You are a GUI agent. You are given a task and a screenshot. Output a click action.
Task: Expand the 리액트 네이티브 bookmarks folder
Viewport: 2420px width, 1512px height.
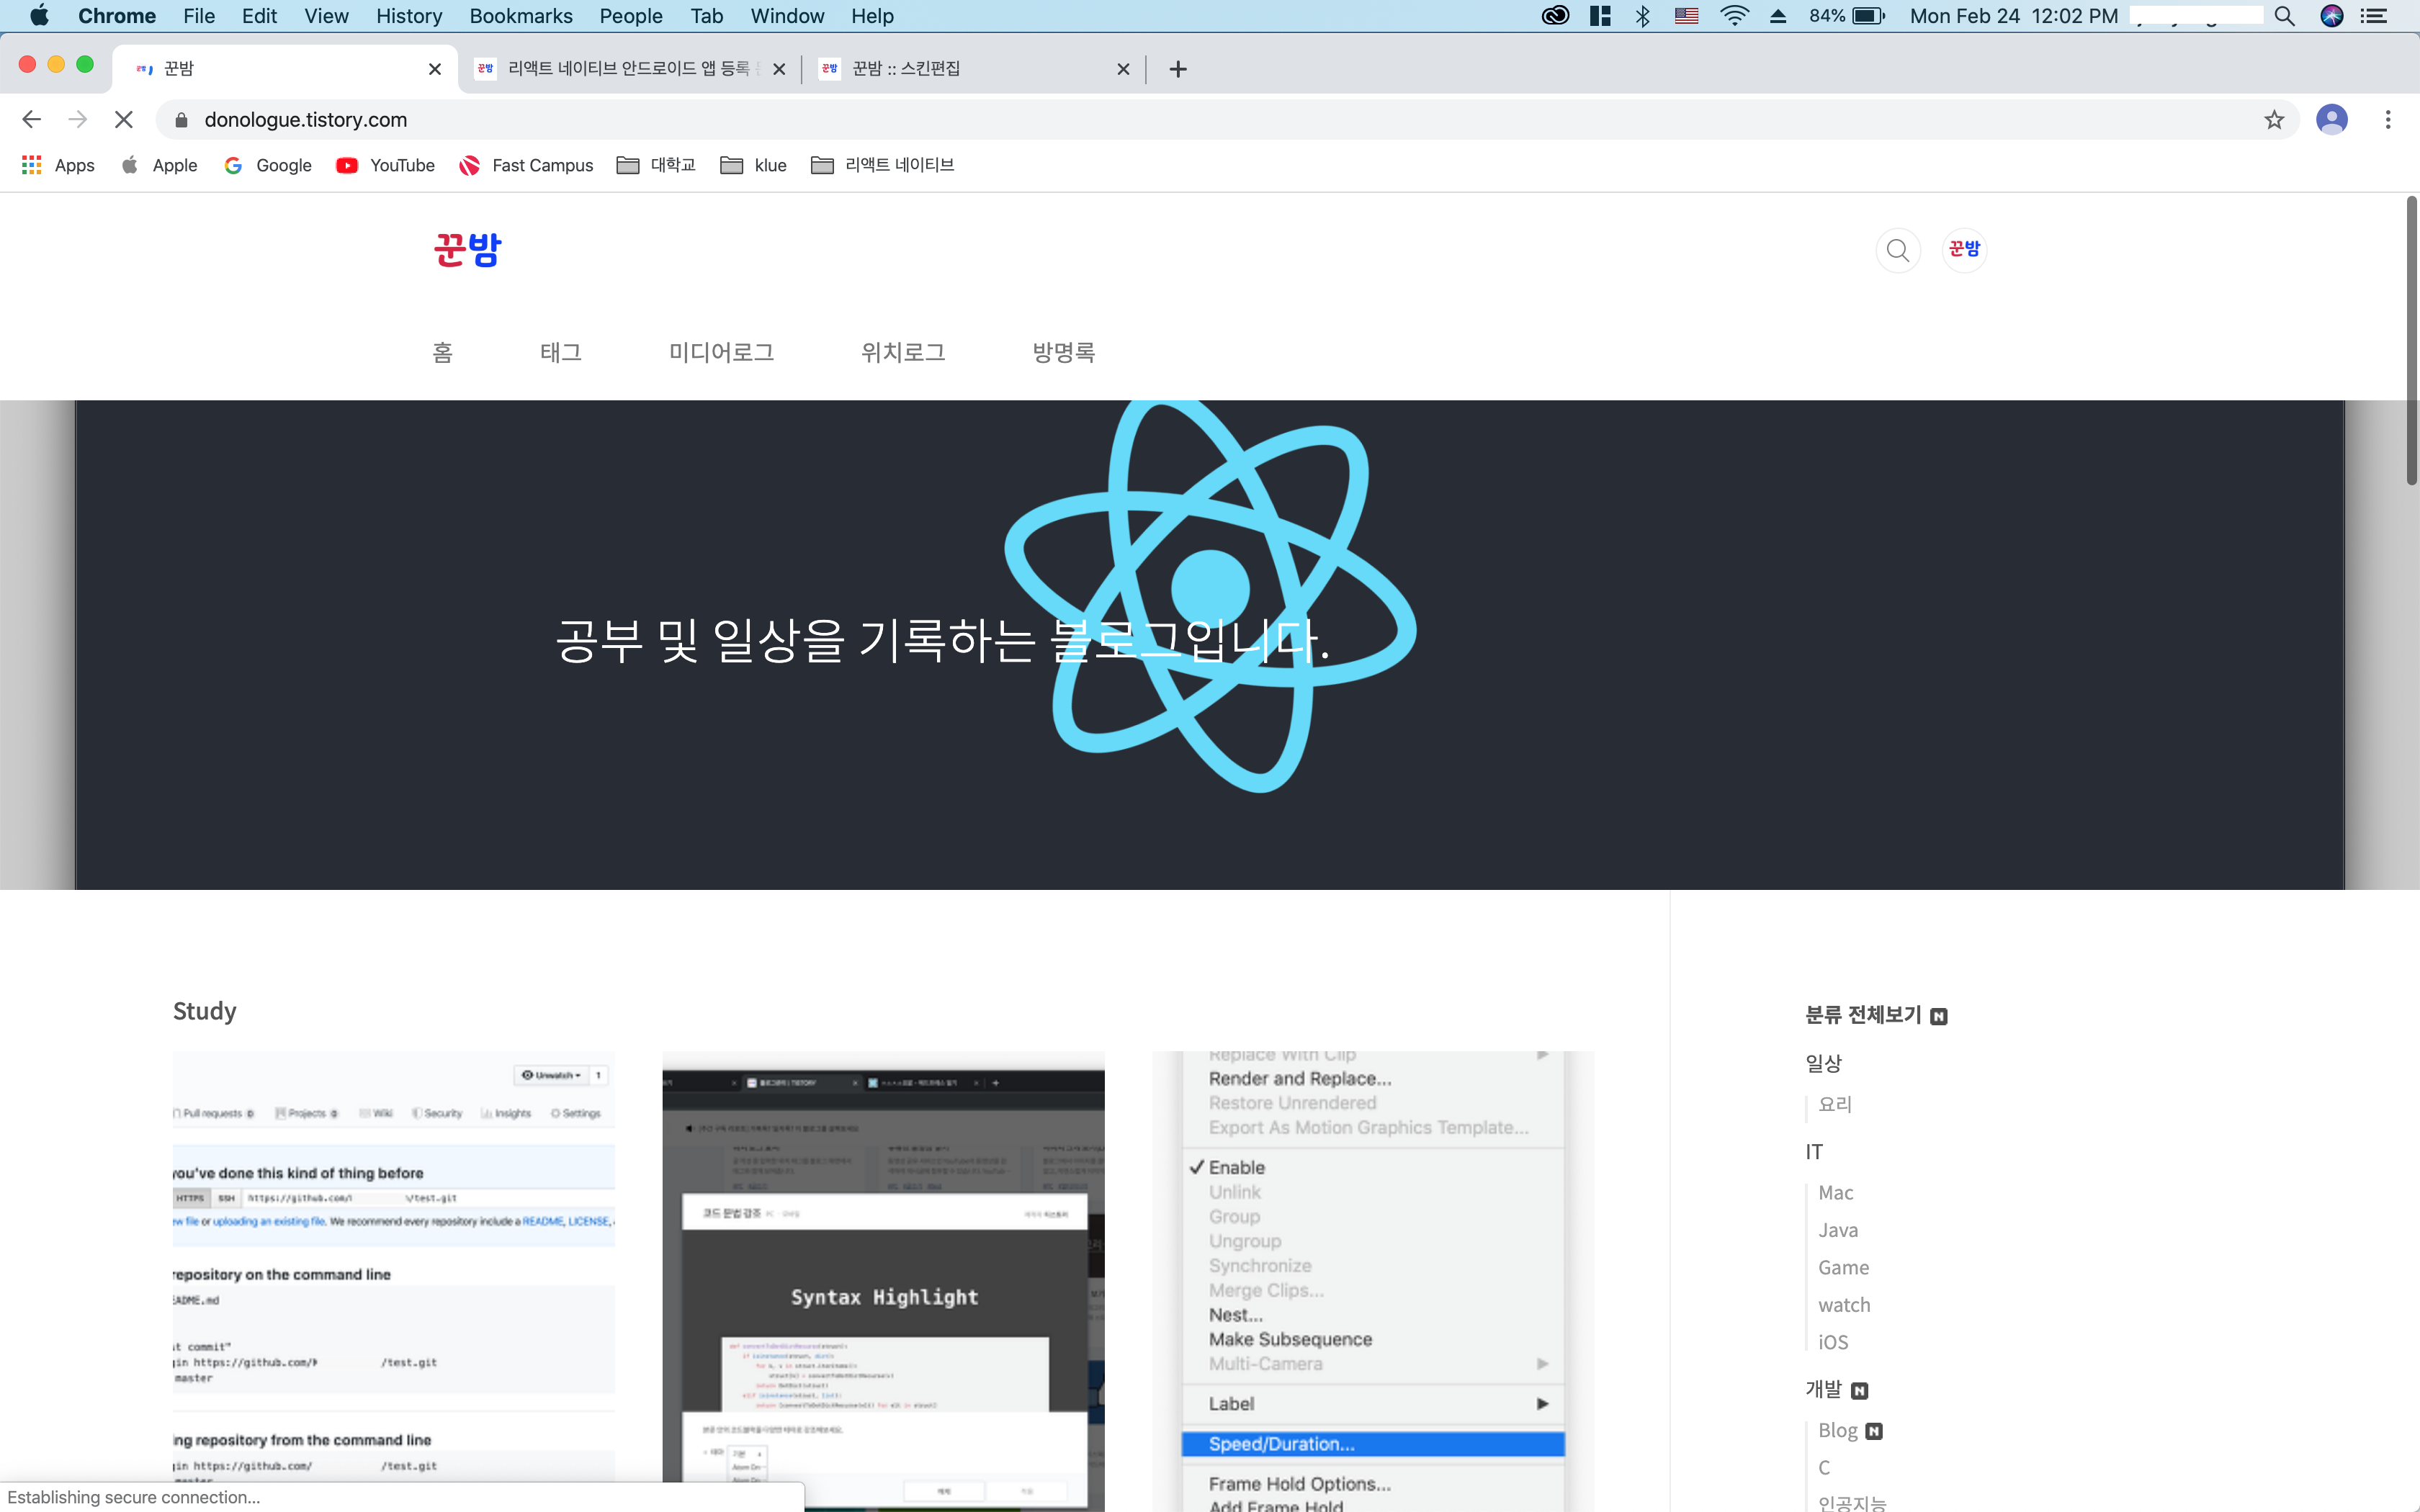click(x=882, y=165)
